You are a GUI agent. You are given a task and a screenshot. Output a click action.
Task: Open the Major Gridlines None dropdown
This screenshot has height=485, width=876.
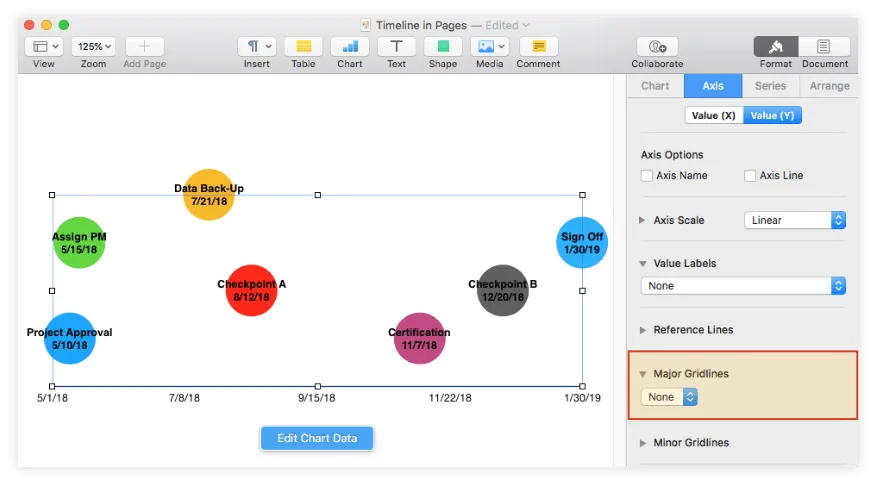[x=669, y=397]
